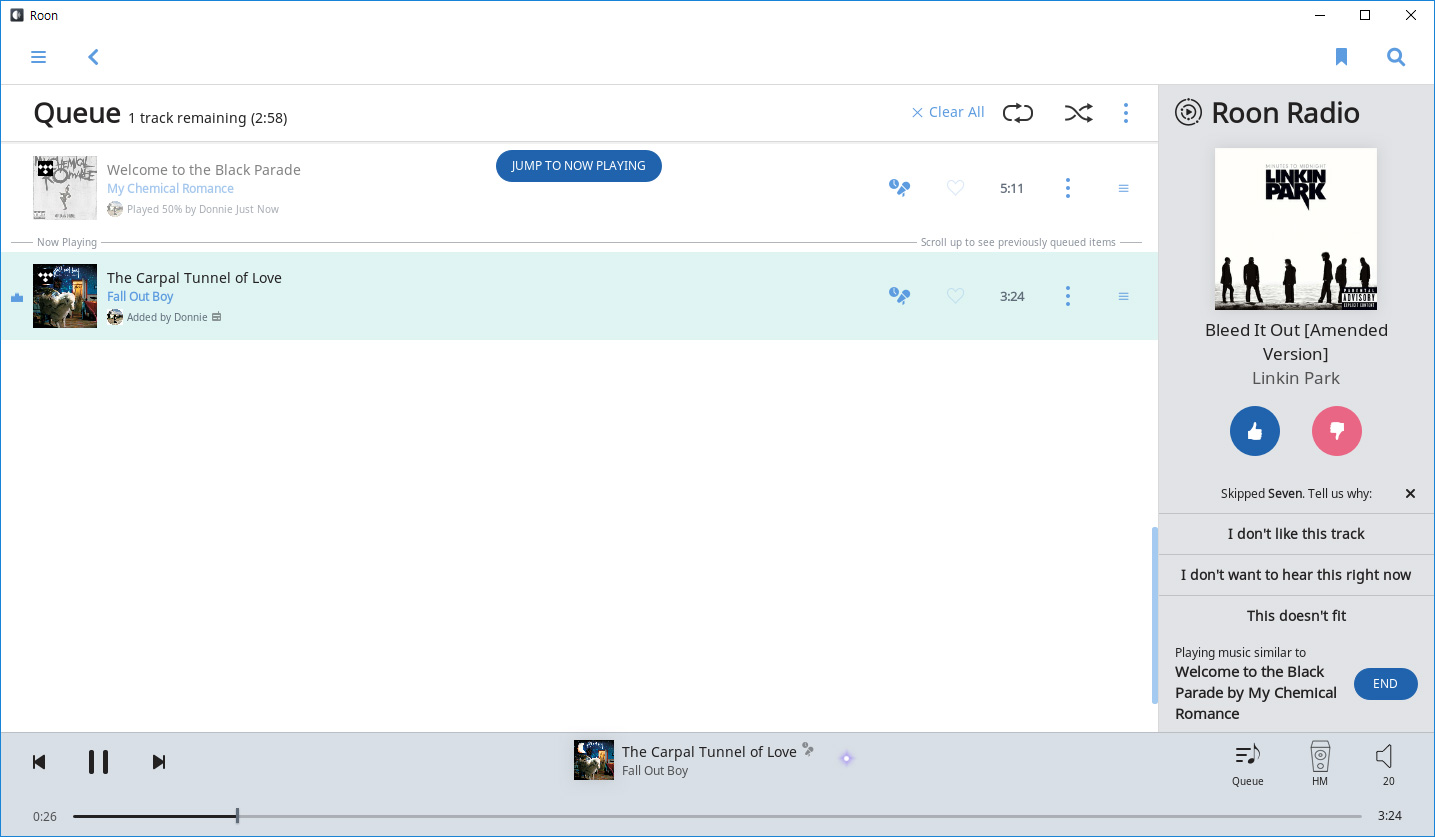
Task: Click the scrollbar beside the queue
Action: [1154, 616]
